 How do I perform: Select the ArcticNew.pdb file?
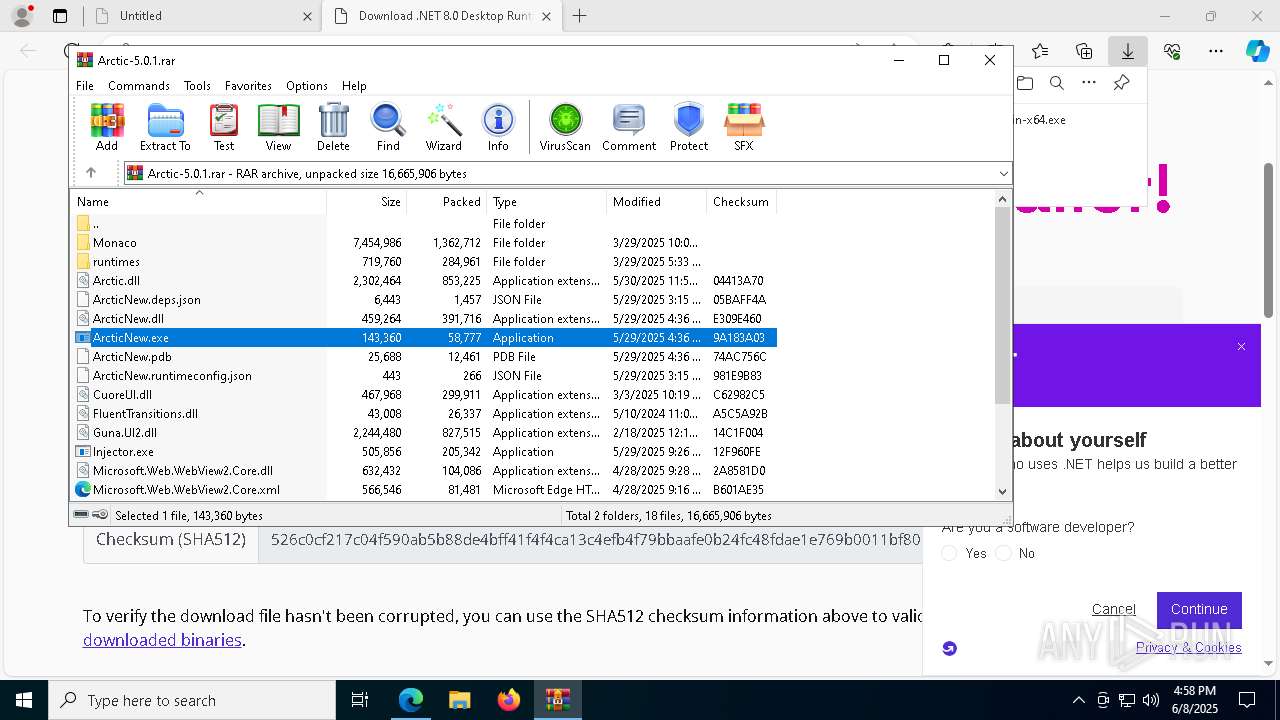132,357
